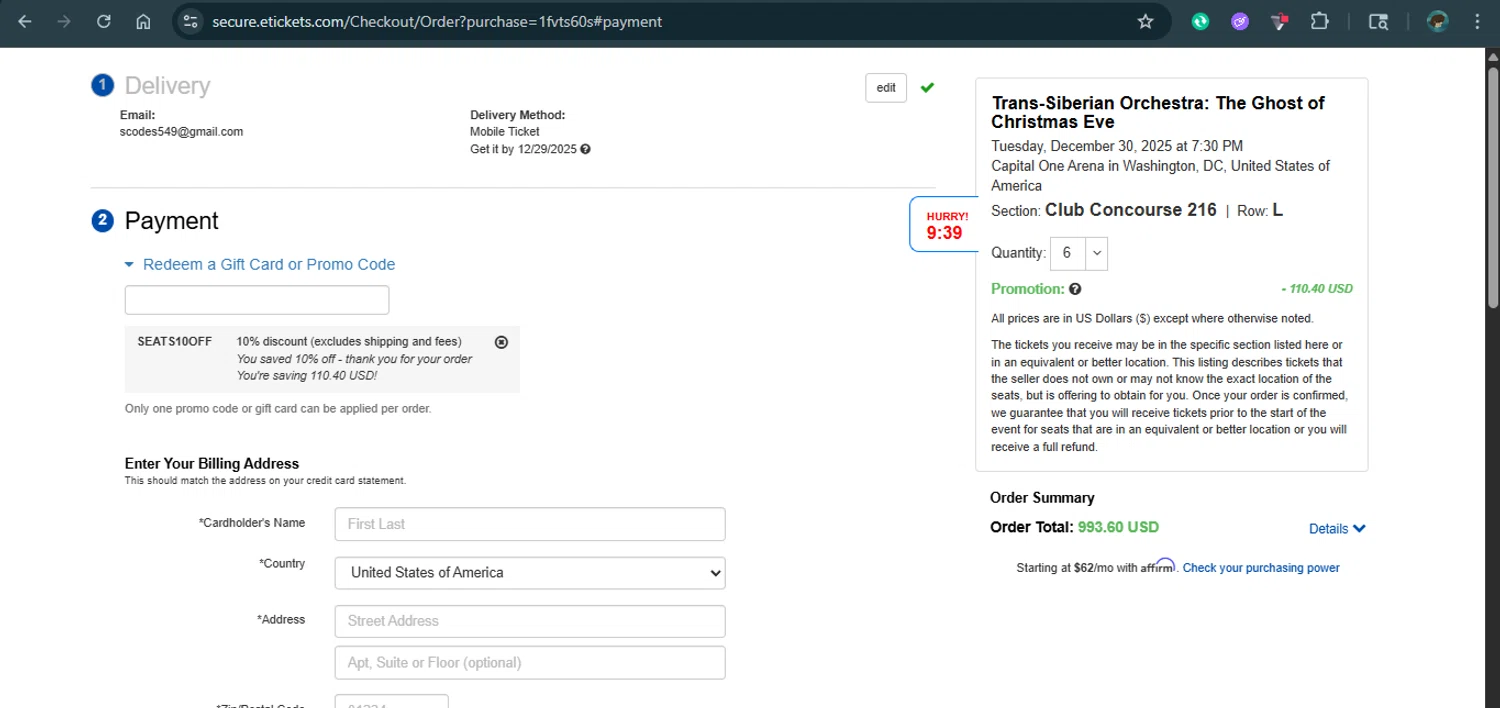This screenshot has width=1500, height=708.
Task: Click the delivery date help question icon
Action: pyautogui.click(x=585, y=149)
